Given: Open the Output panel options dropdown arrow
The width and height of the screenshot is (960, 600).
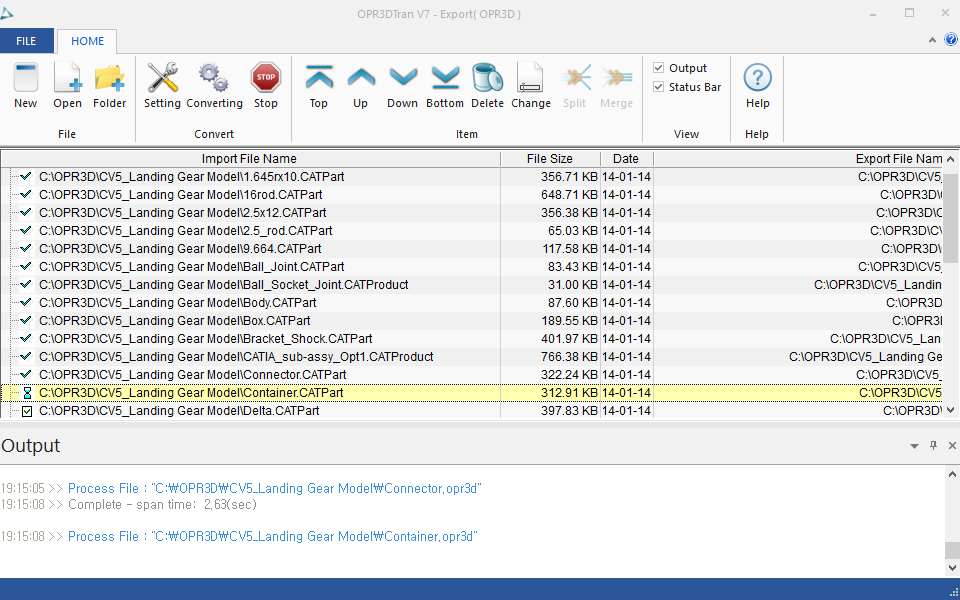Looking at the screenshot, I should [914, 446].
